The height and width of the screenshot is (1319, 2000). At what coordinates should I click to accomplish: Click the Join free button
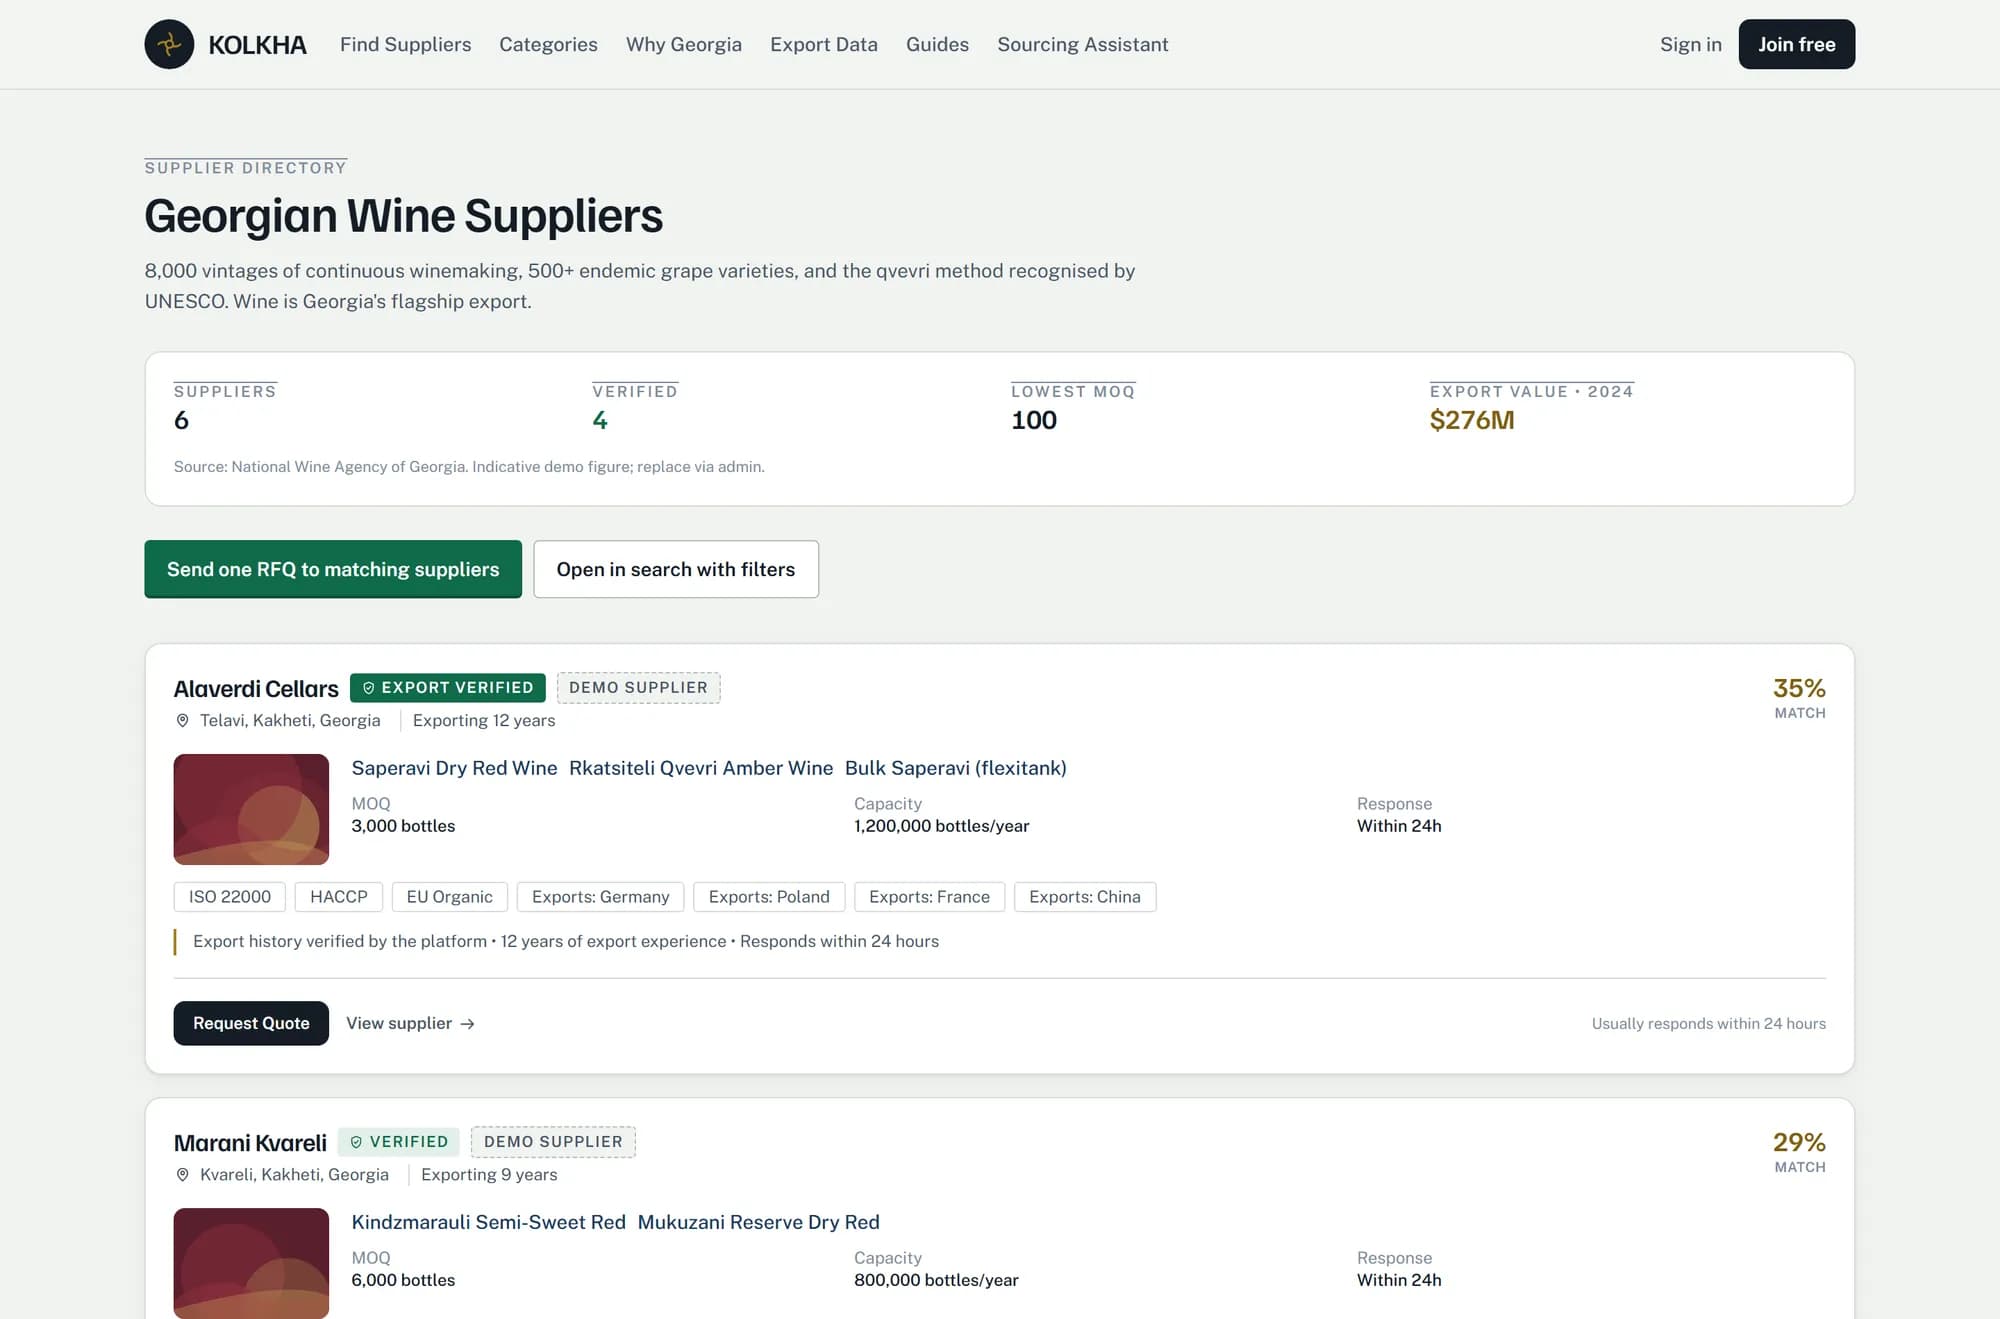click(1796, 44)
